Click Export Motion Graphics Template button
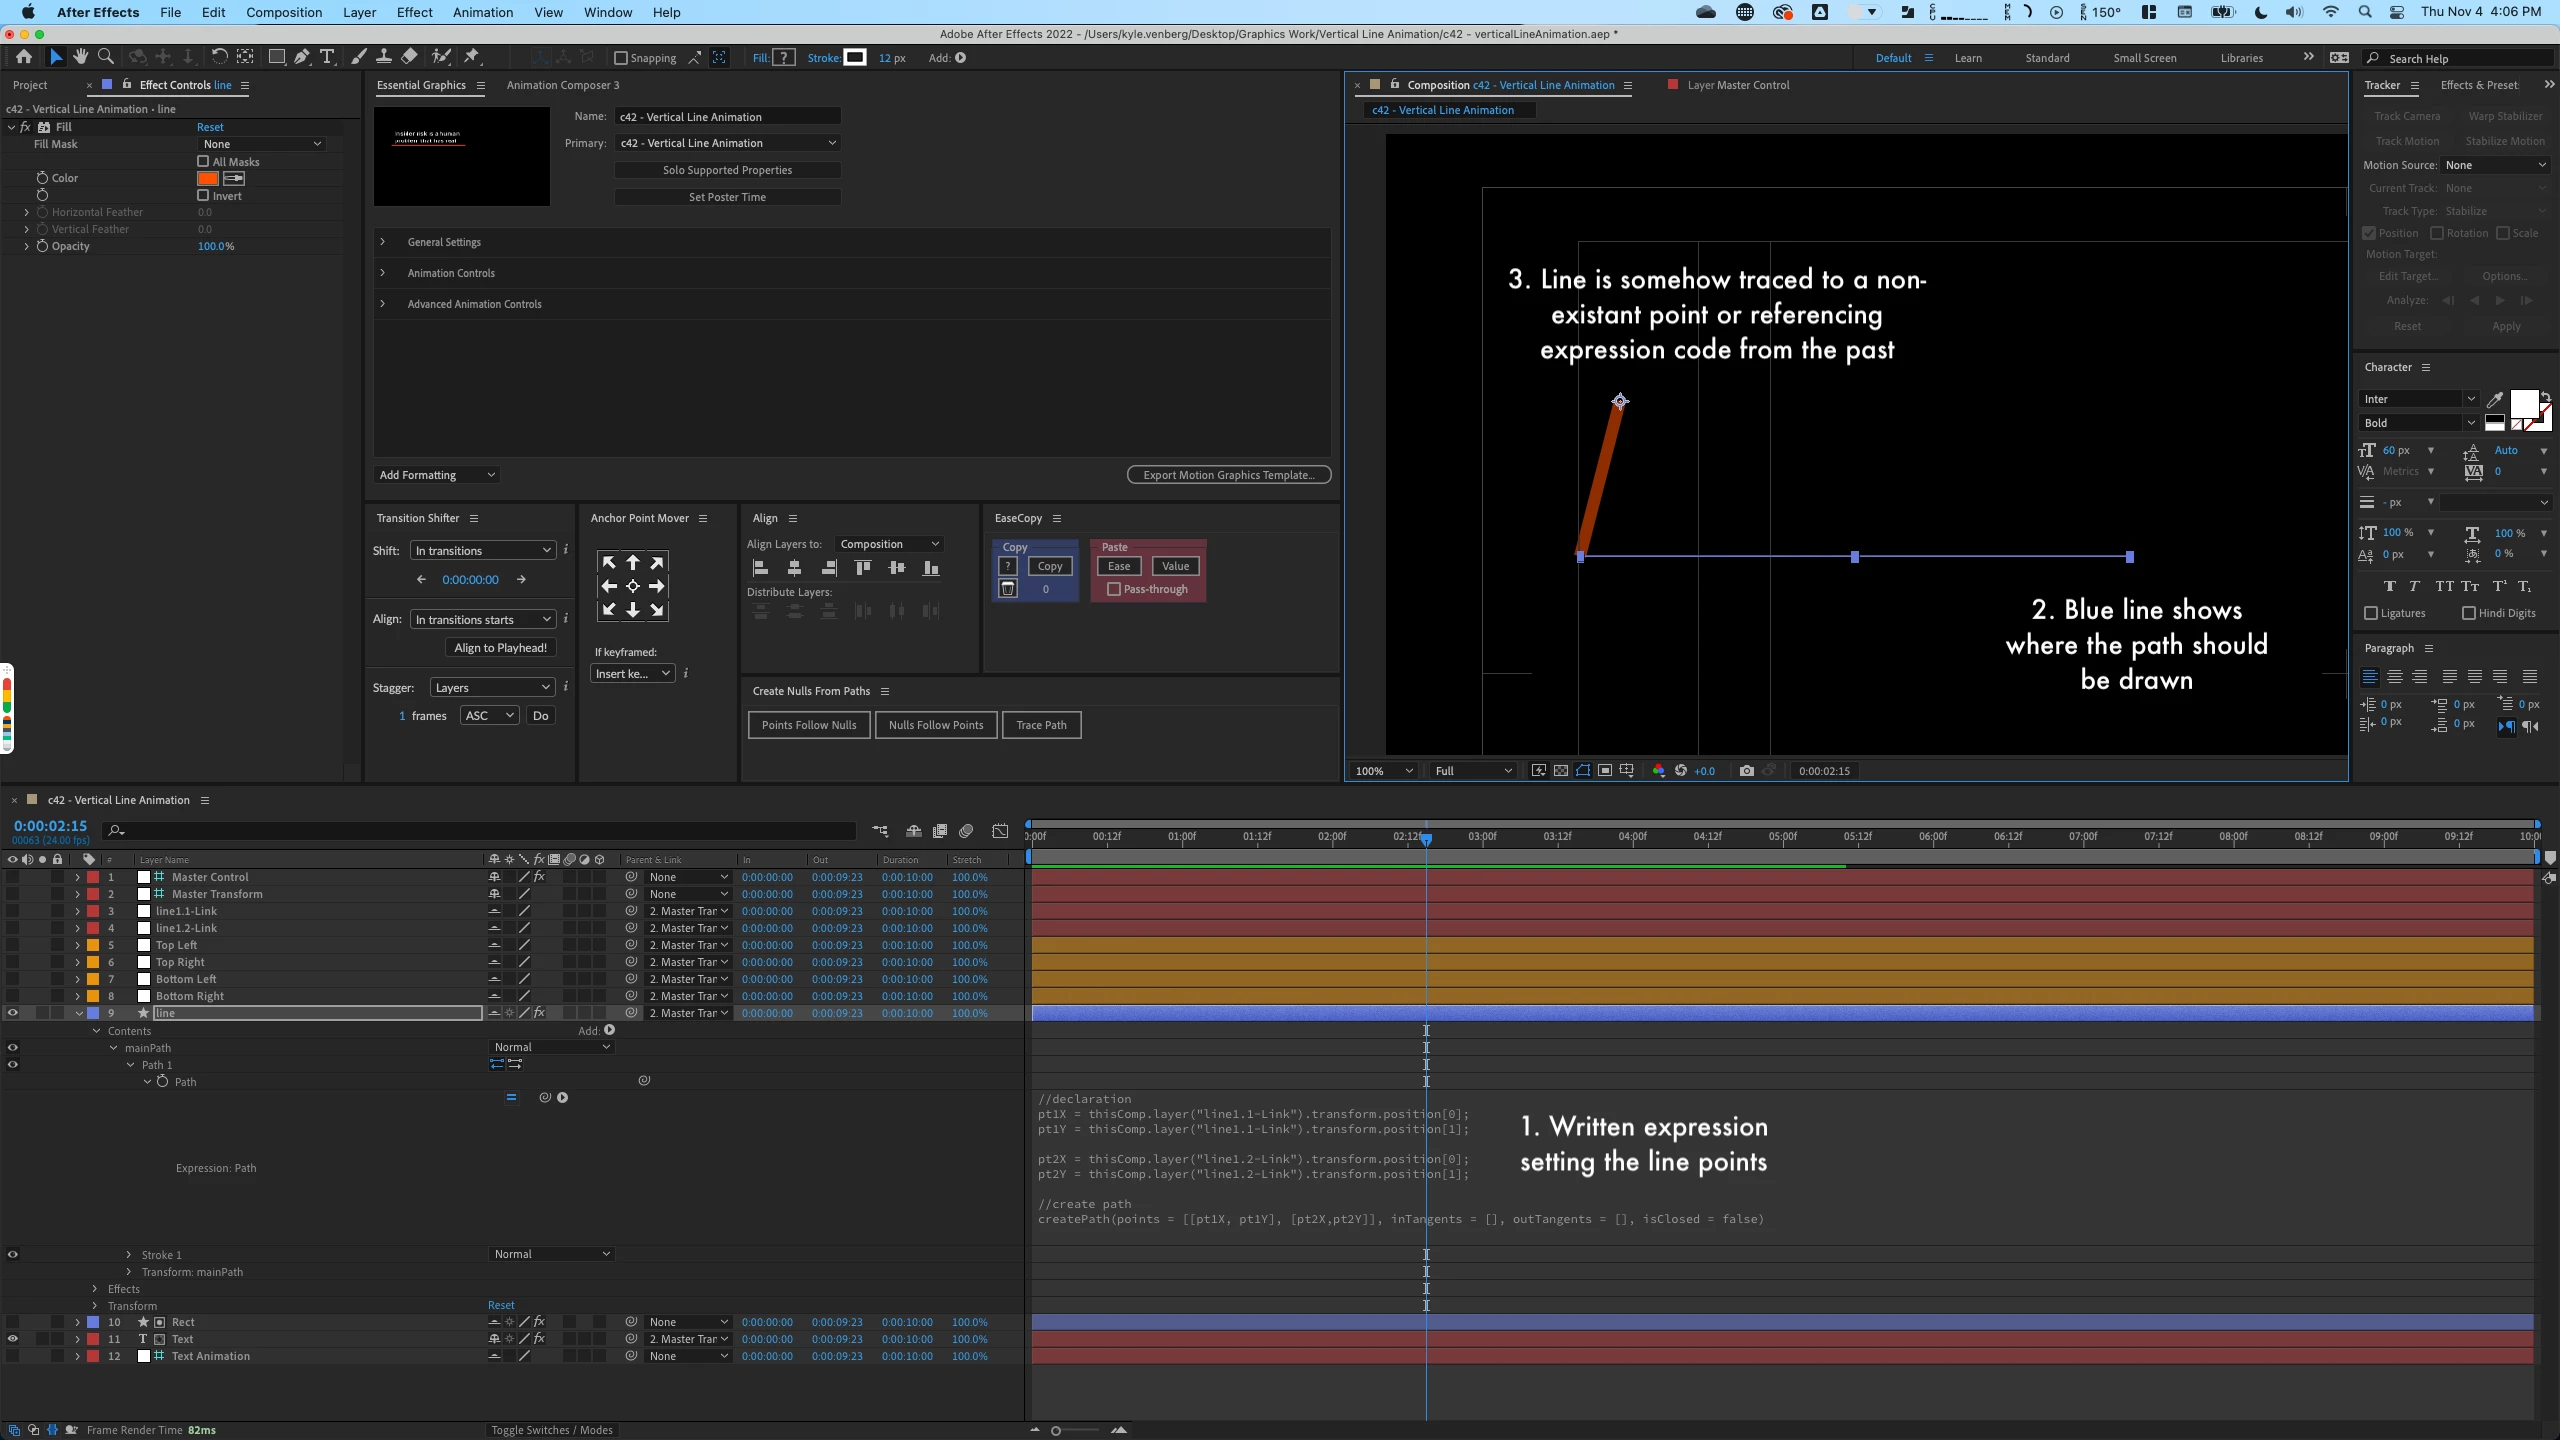This screenshot has width=2560, height=1440. click(1228, 475)
